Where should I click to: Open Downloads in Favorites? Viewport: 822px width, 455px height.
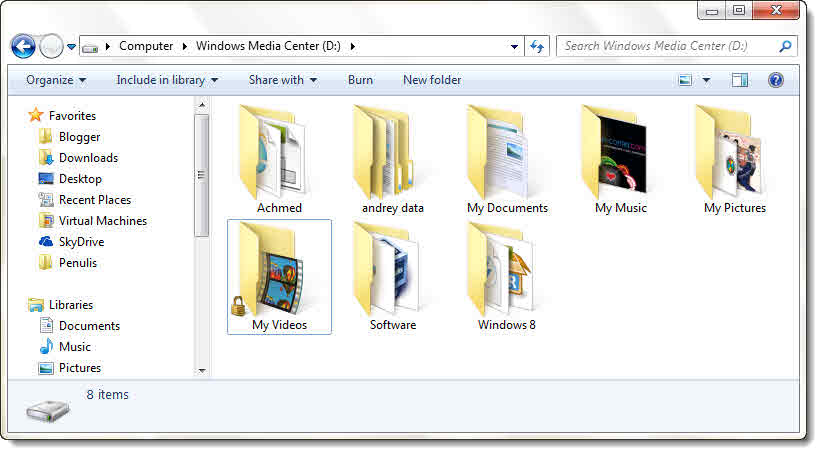[88, 158]
